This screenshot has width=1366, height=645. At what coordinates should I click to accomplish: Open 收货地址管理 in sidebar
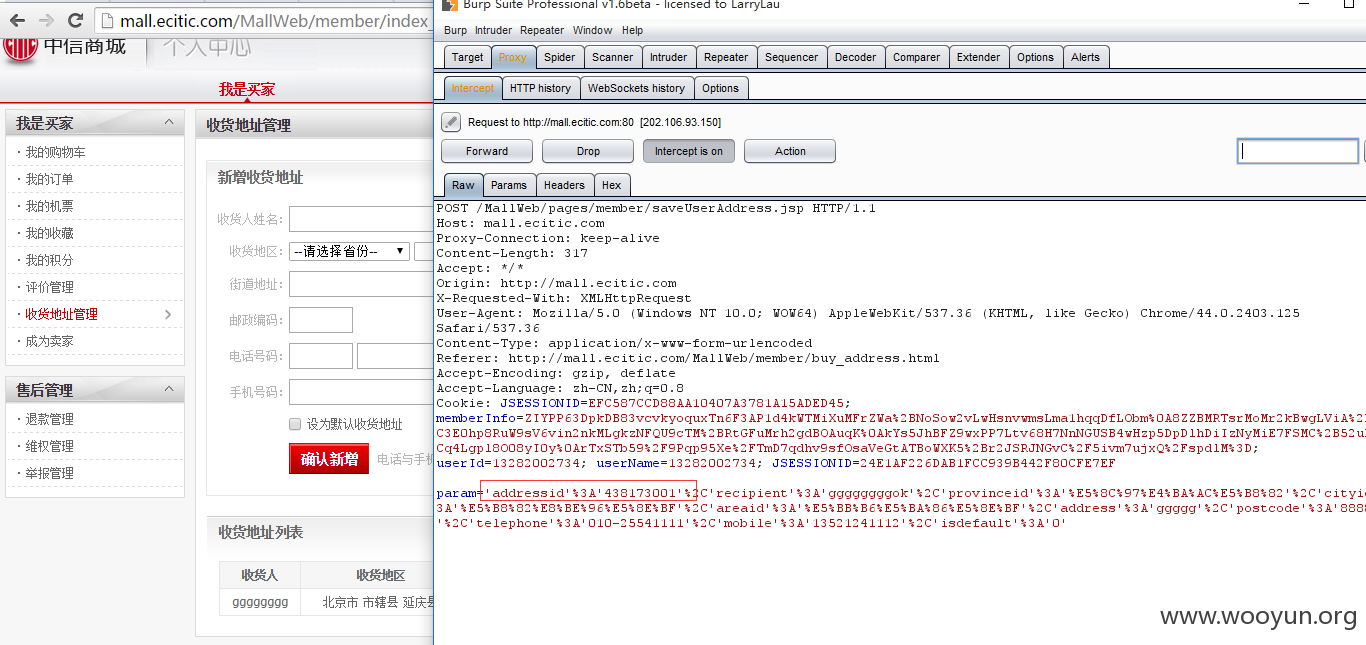(x=61, y=314)
